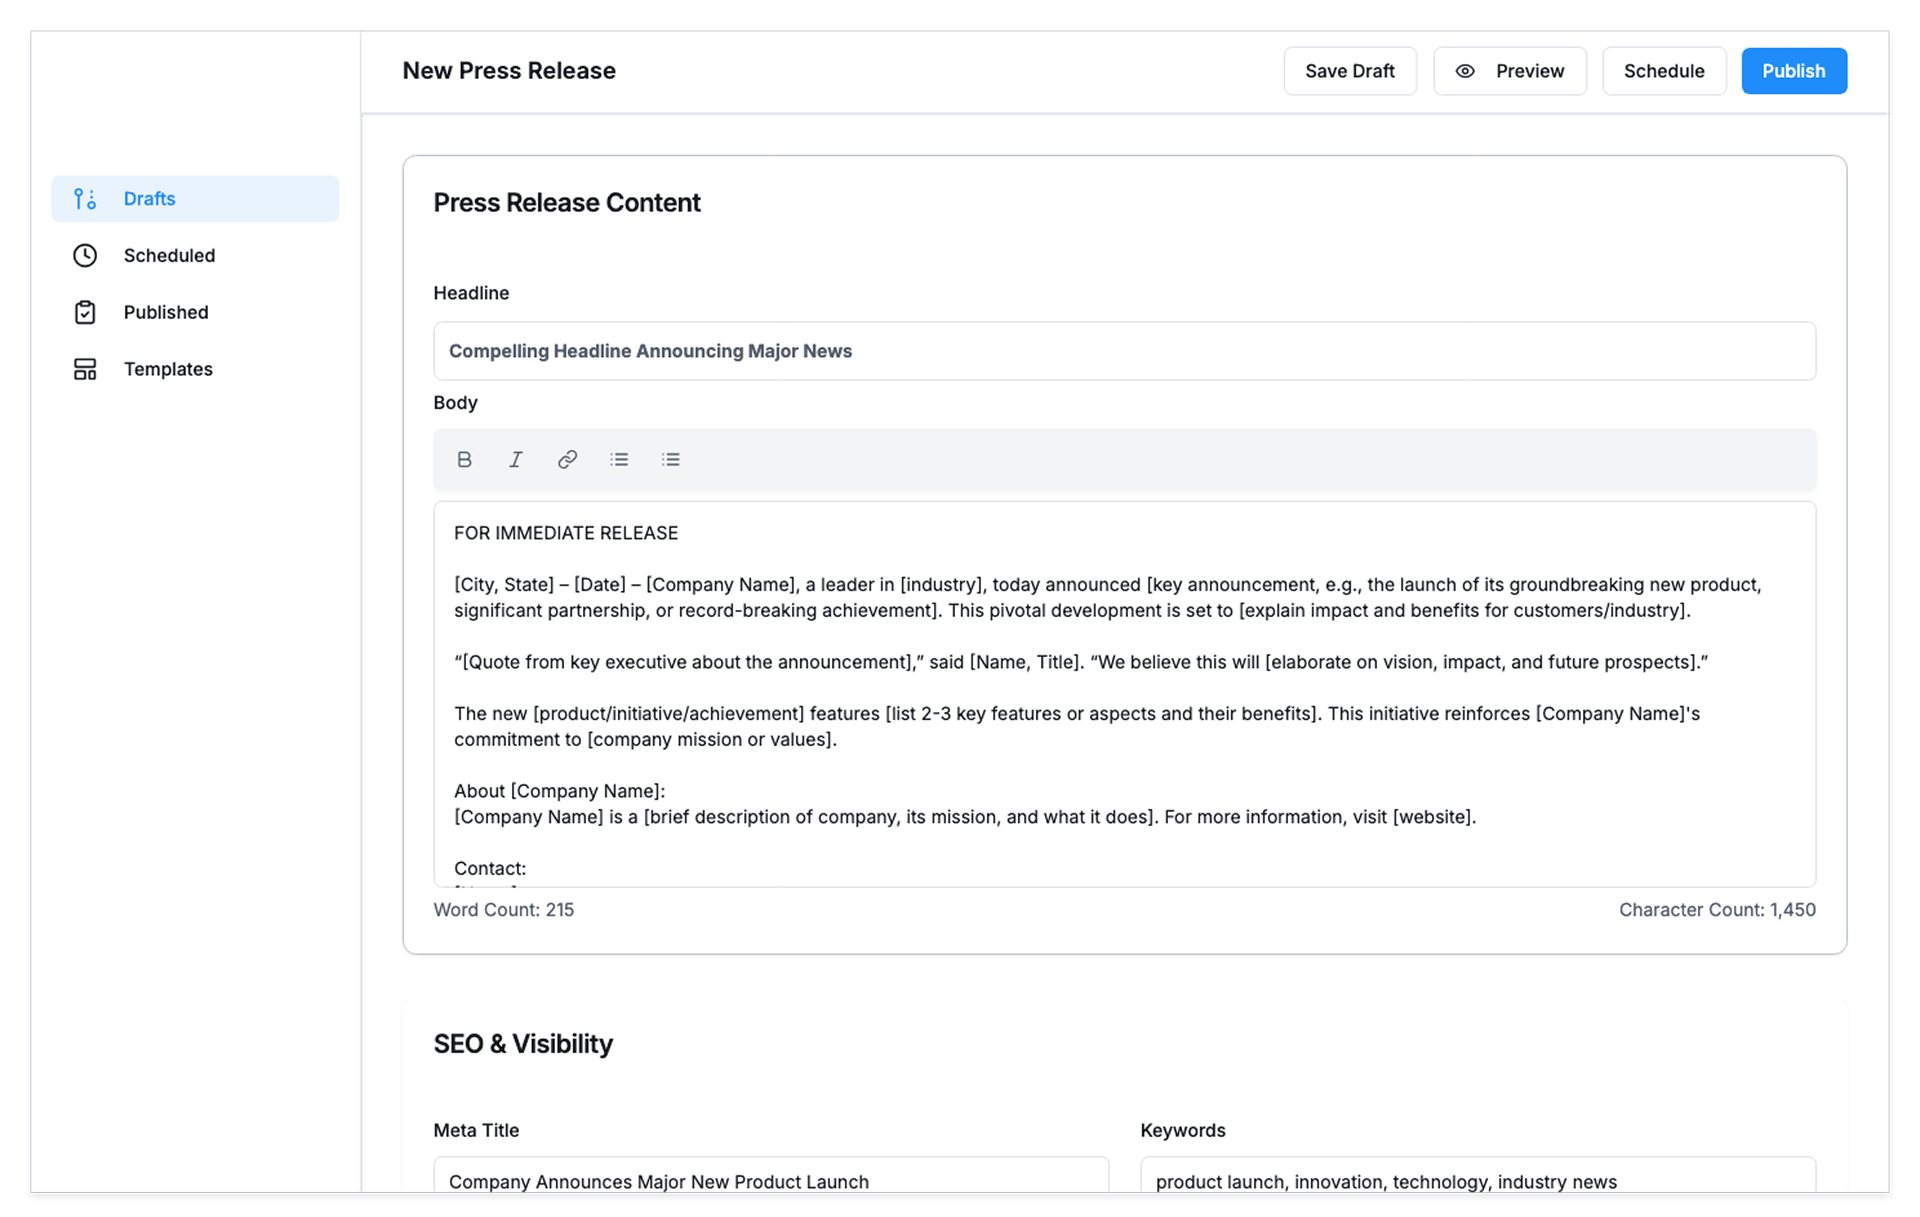1920x1217 pixels.
Task: Publish the press release
Action: (x=1793, y=71)
